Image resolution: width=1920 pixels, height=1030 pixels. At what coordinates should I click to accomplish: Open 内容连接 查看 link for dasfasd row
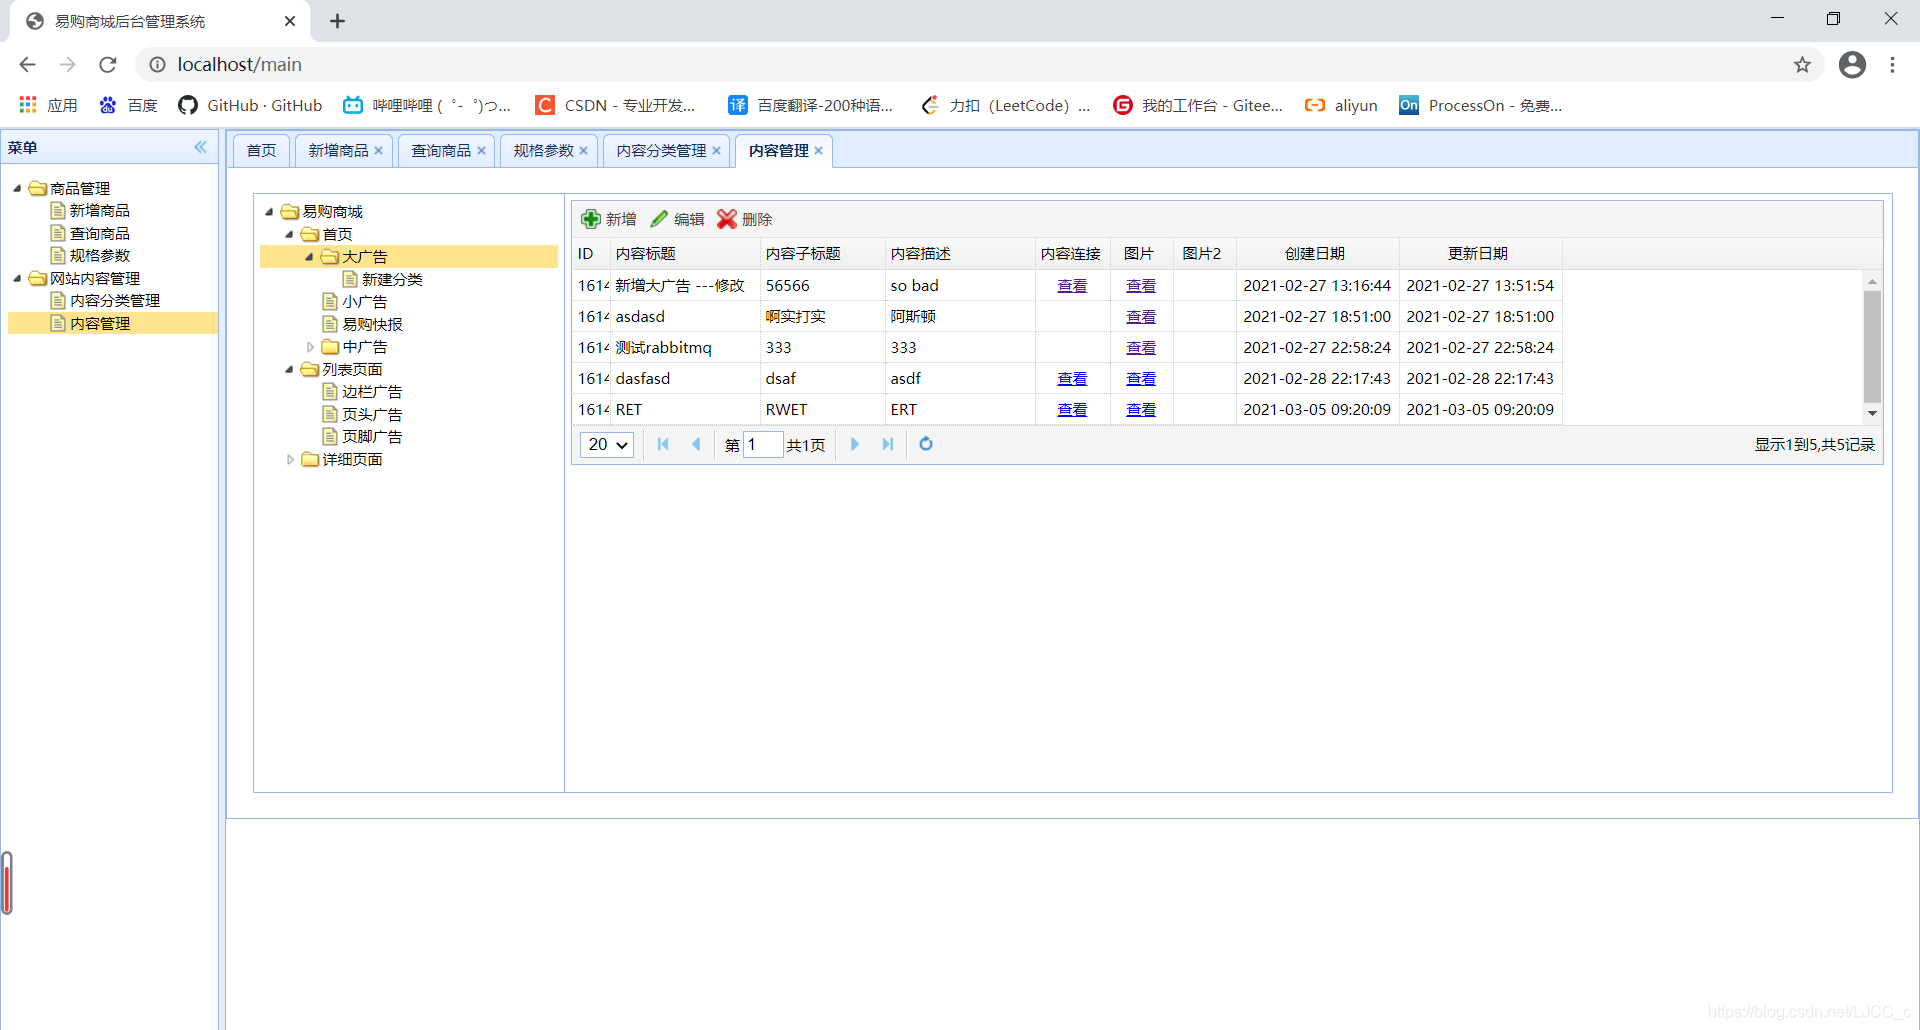tap(1072, 379)
